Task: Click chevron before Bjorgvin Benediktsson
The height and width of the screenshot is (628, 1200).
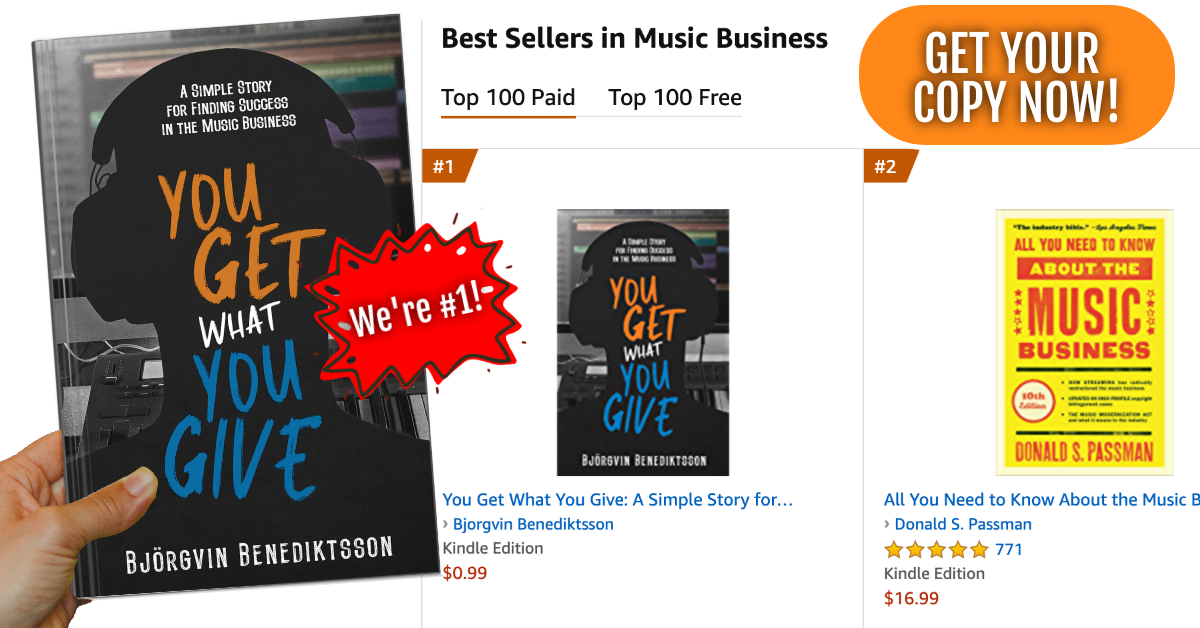Action: 445,524
